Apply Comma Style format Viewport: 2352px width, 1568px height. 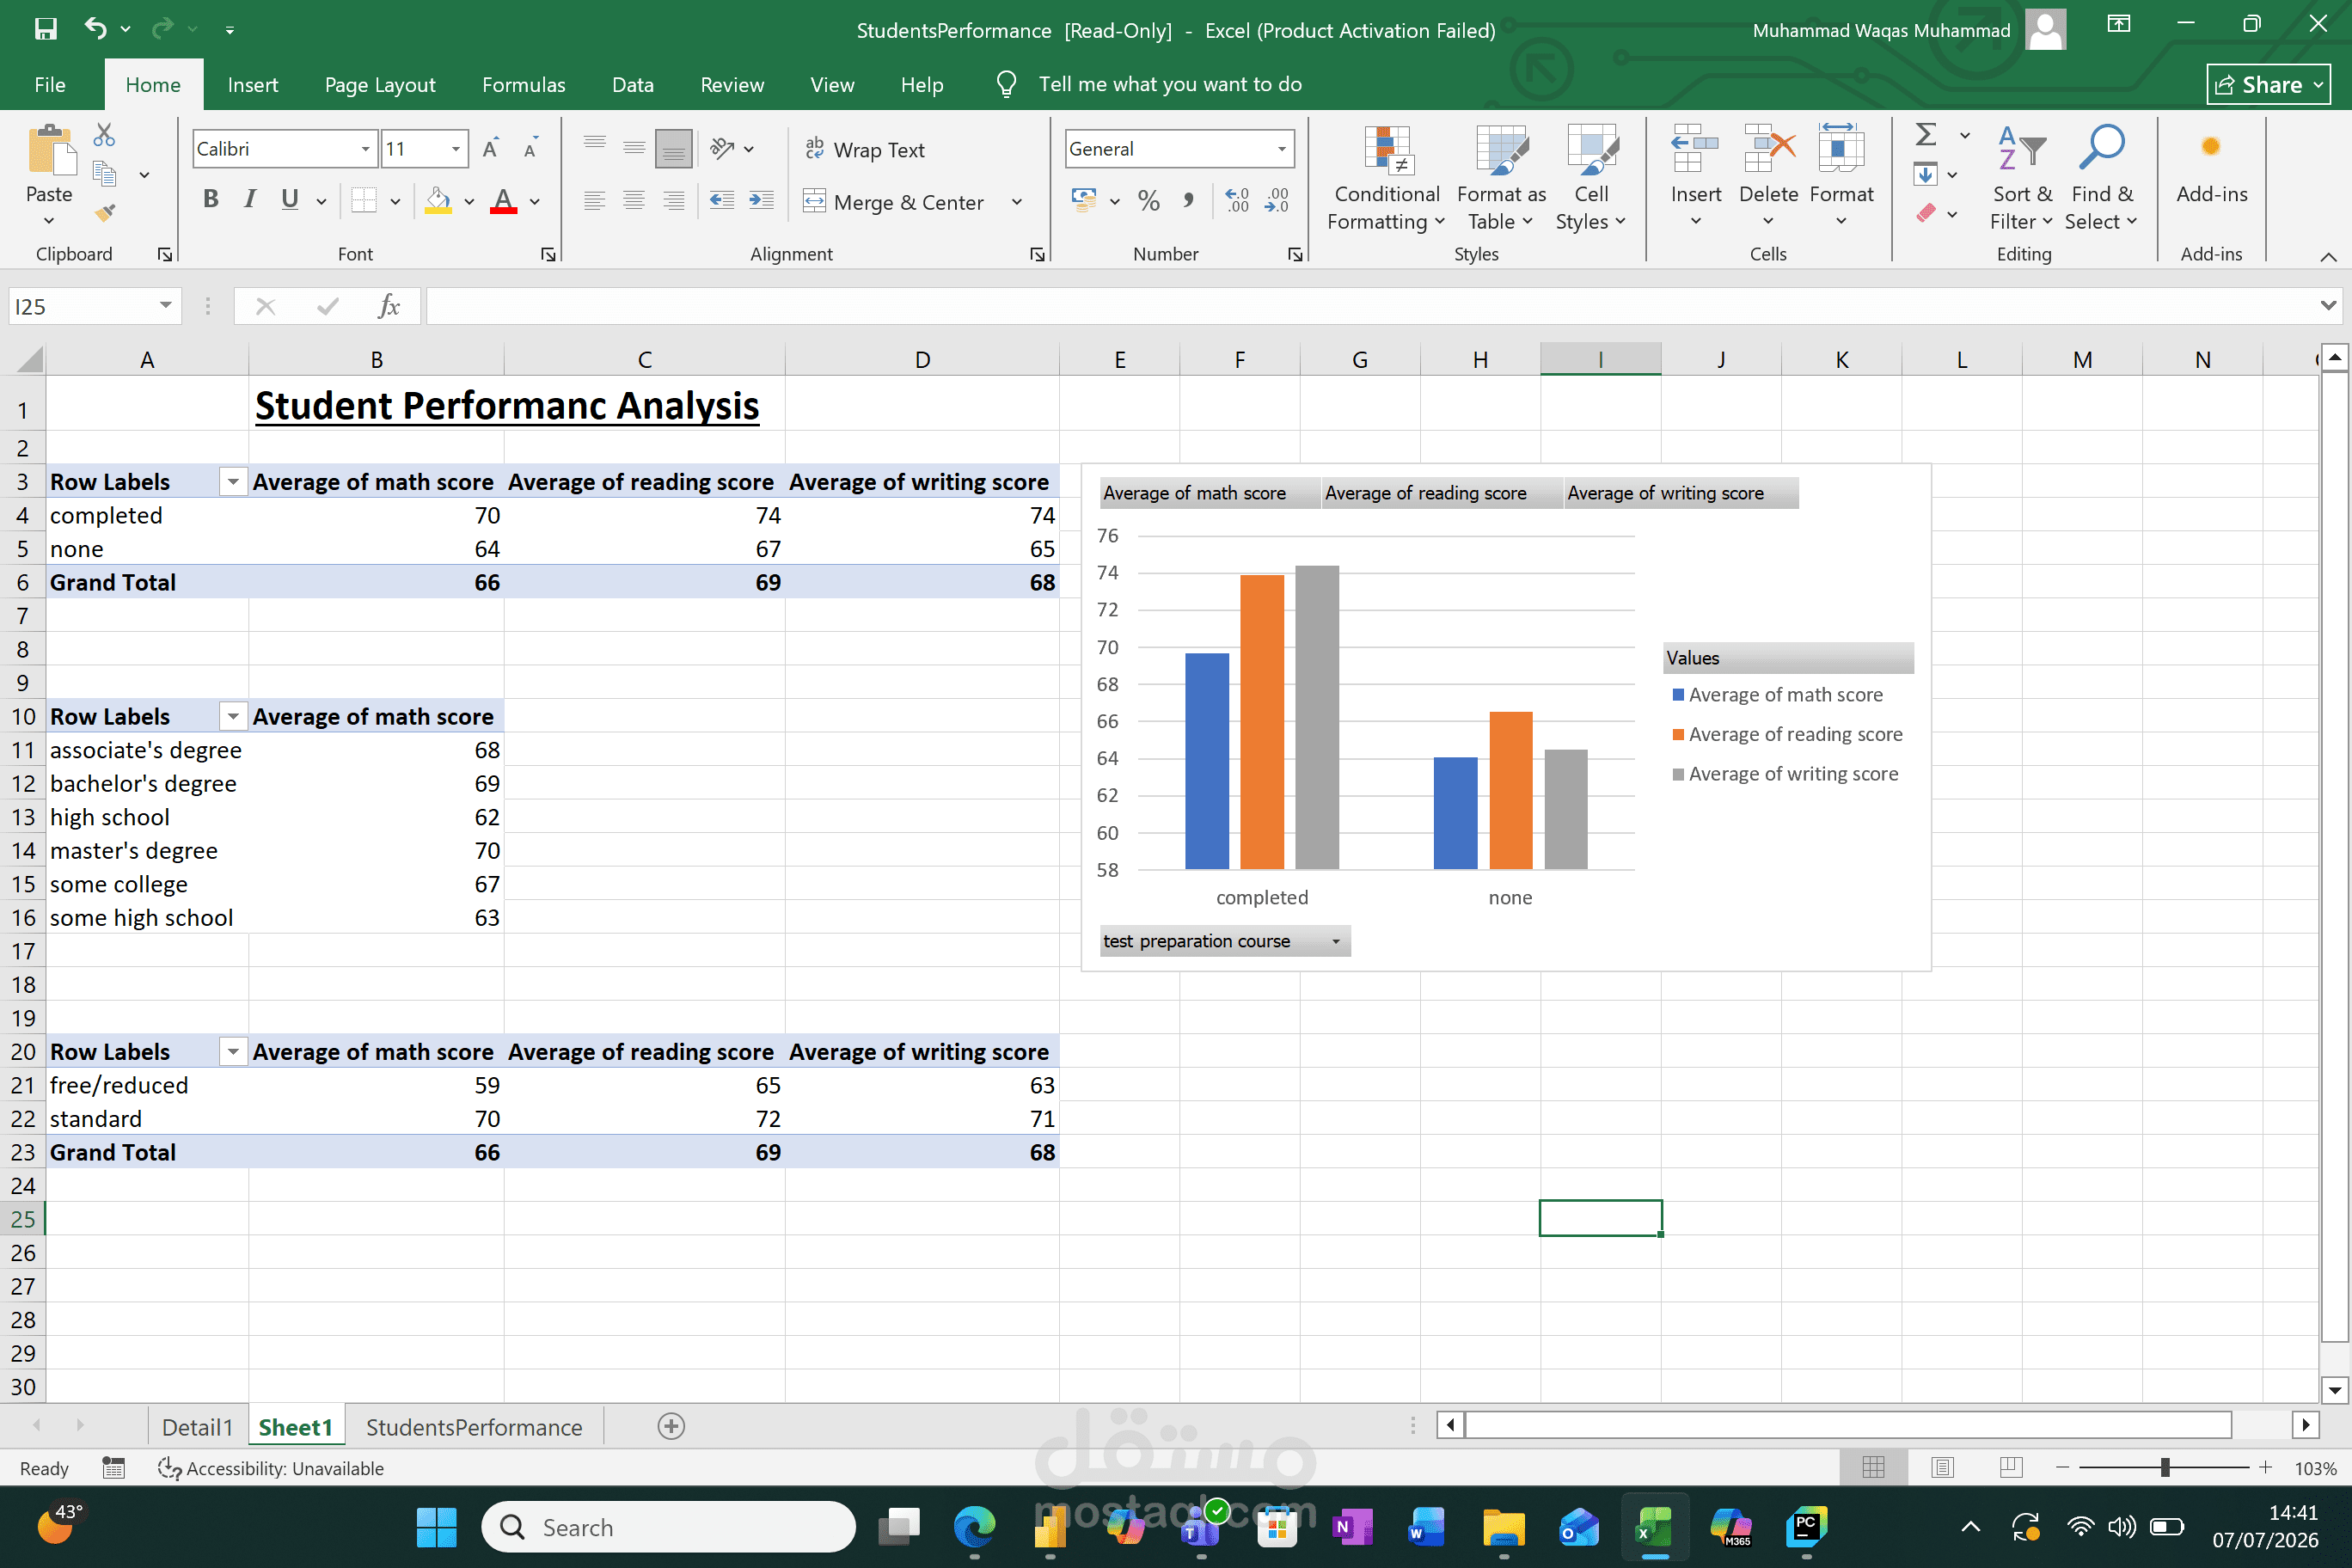[x=1188, y=201]
